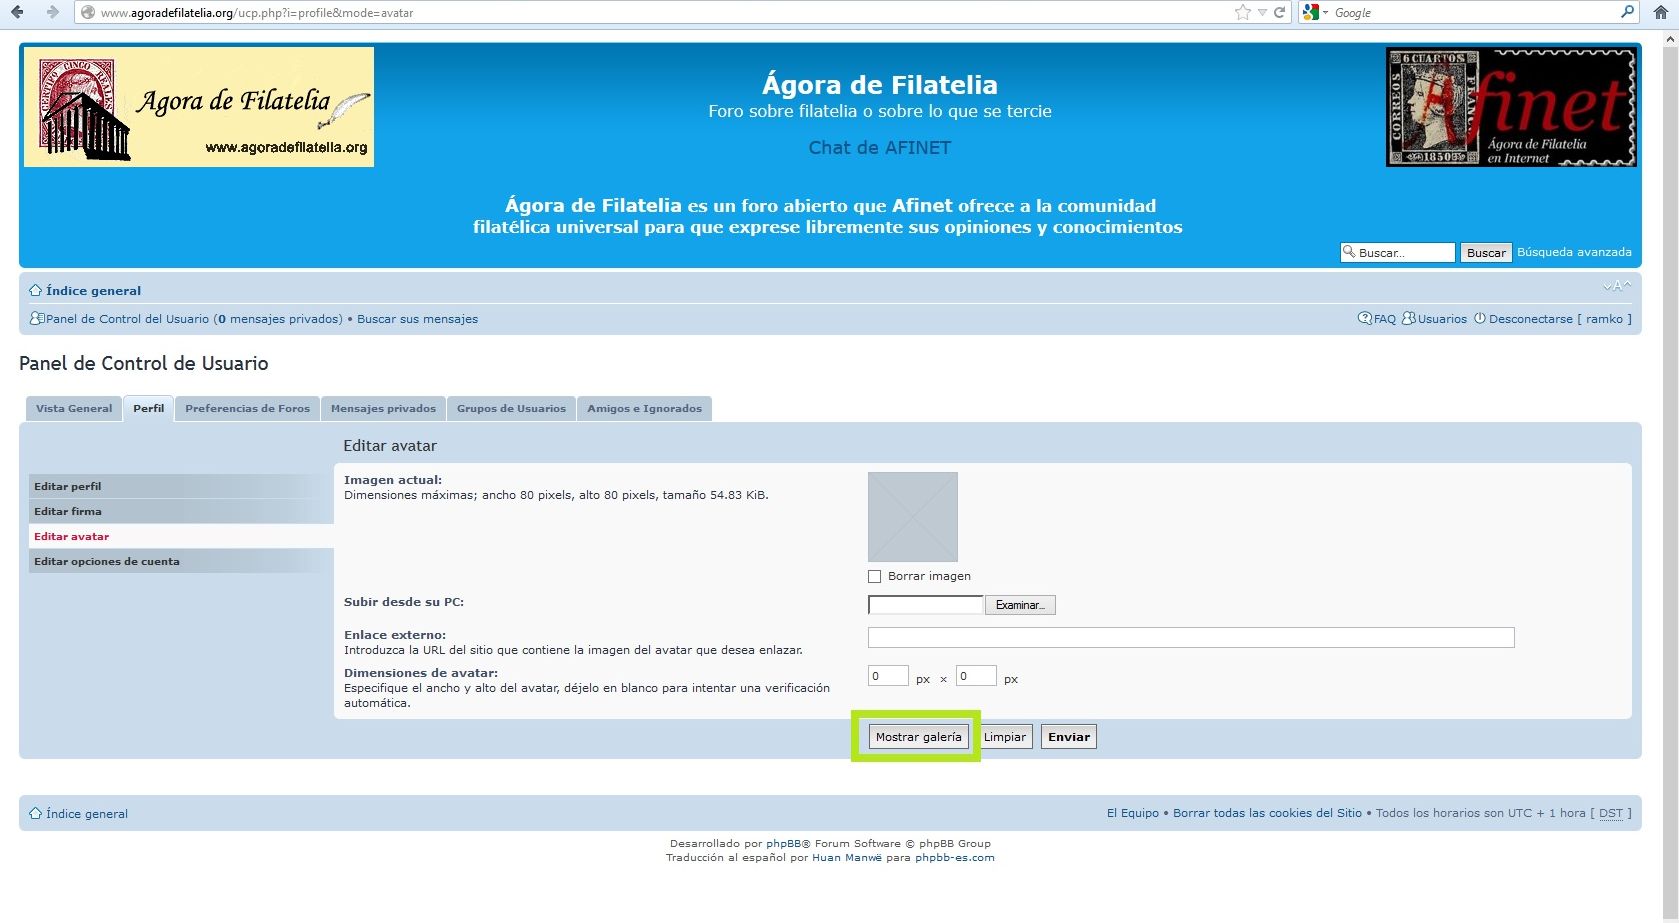Click the Enviar submit button
The width and height of the screenshot is (1679, 923).
click(x=1069, y=737)
